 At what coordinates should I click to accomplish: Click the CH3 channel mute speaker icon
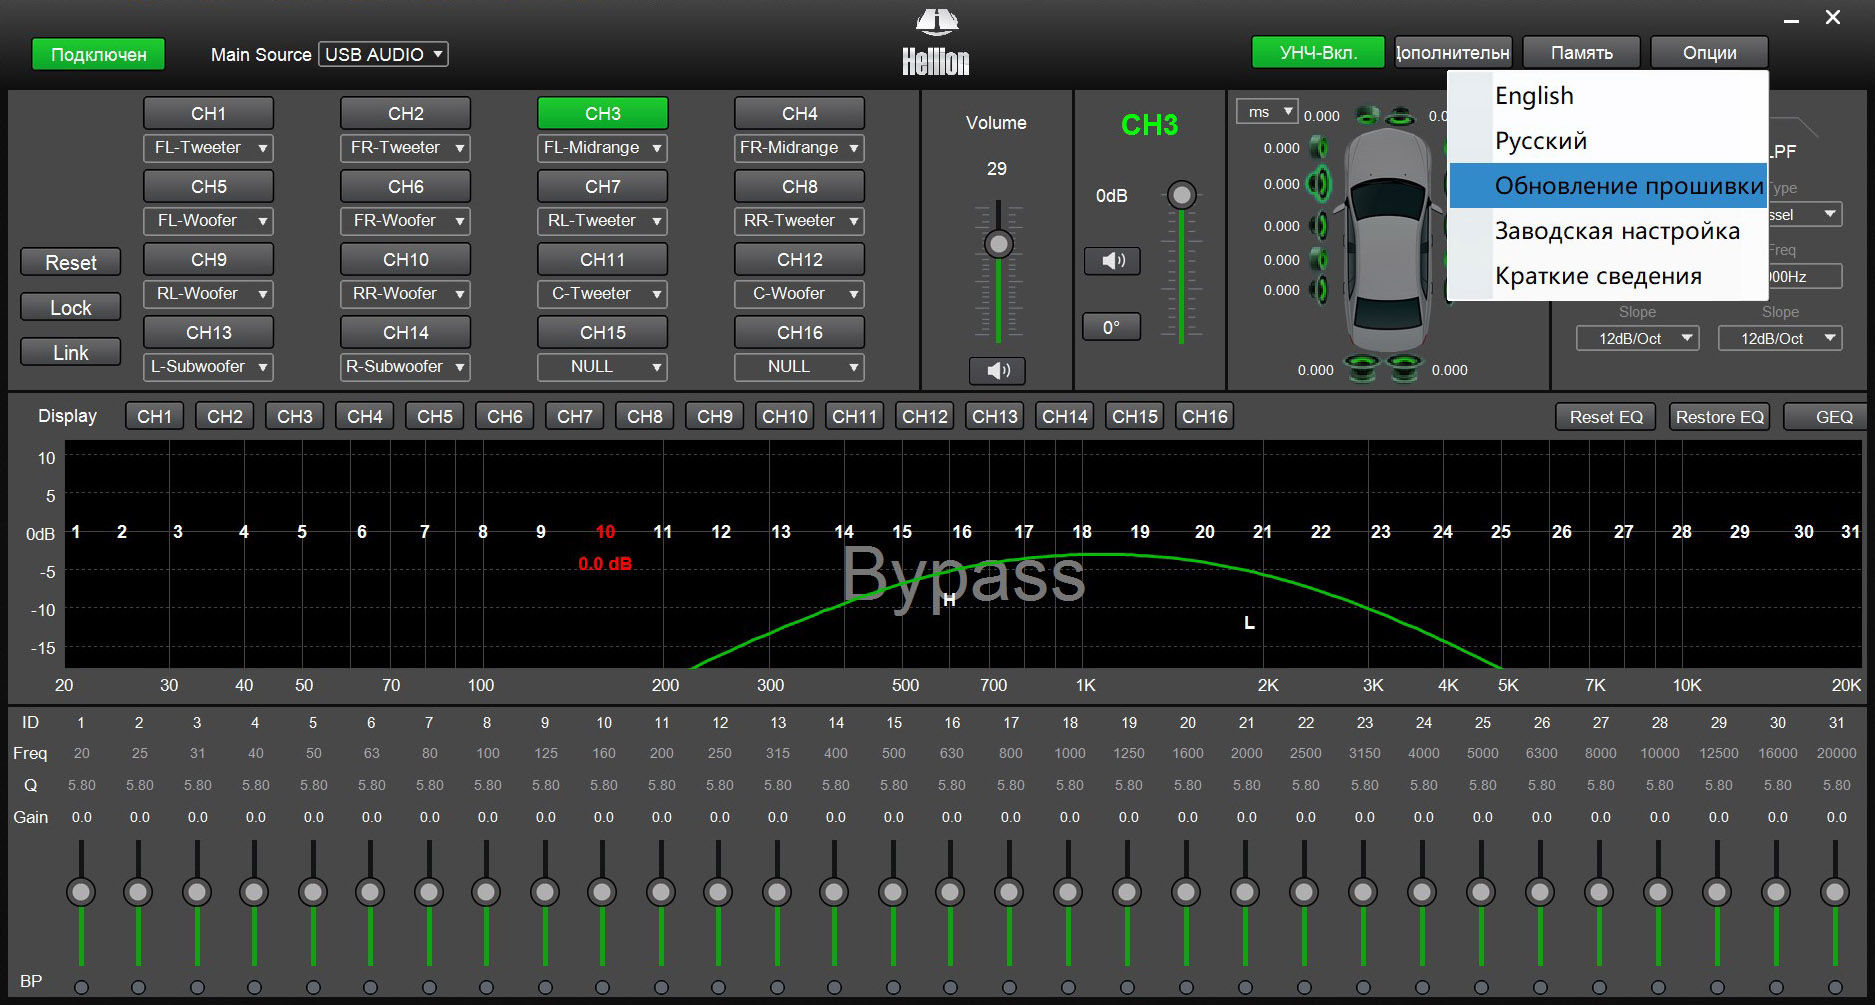(1112, 261)
